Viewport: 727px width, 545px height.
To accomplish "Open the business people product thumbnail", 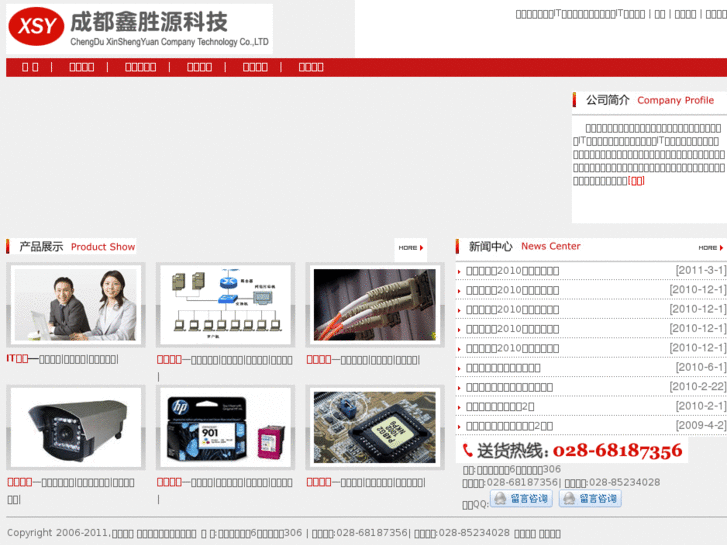I will click(76, 305).
